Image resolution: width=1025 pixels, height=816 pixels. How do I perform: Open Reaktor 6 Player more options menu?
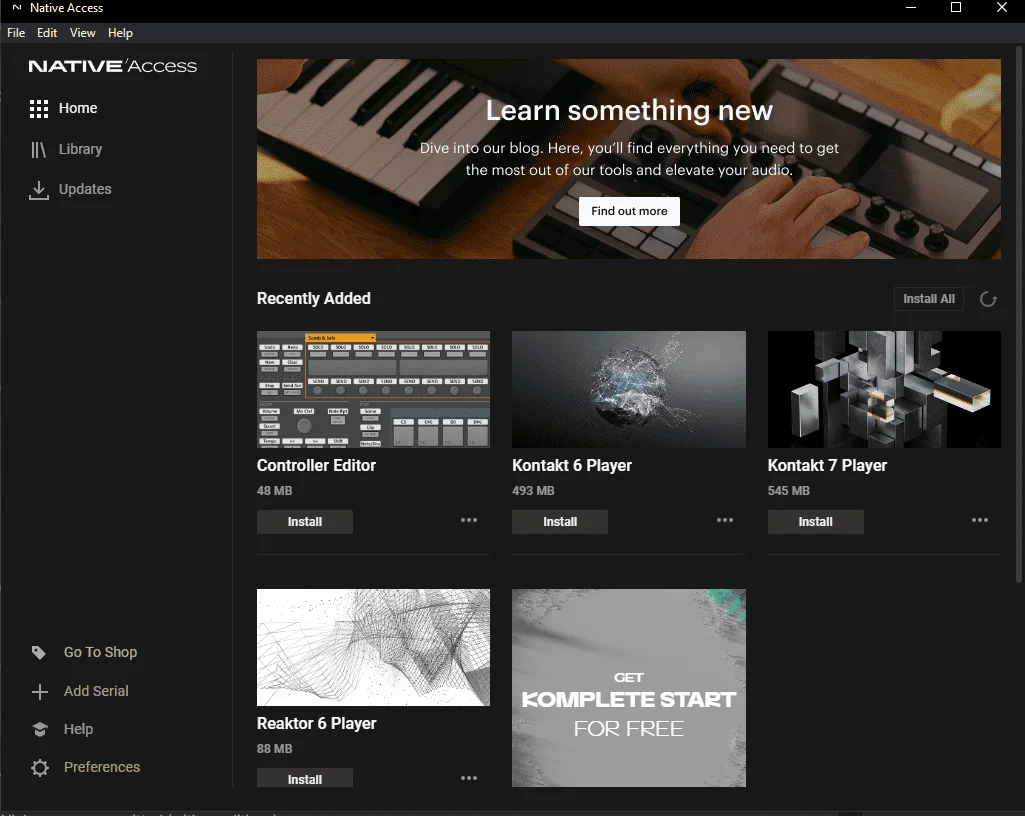tap(469, 778)
